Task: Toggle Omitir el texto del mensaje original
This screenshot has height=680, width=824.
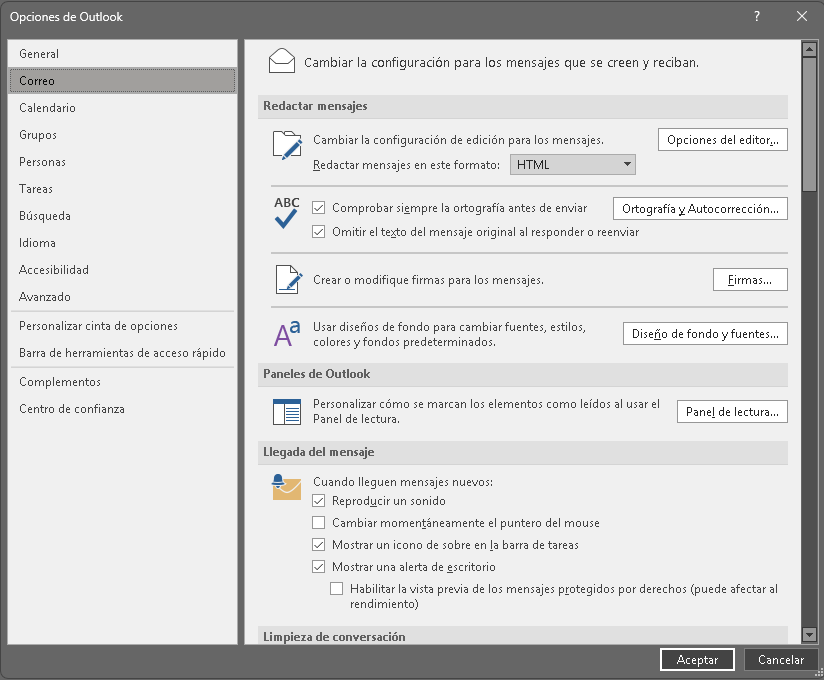Action: (x=318, y=232)
